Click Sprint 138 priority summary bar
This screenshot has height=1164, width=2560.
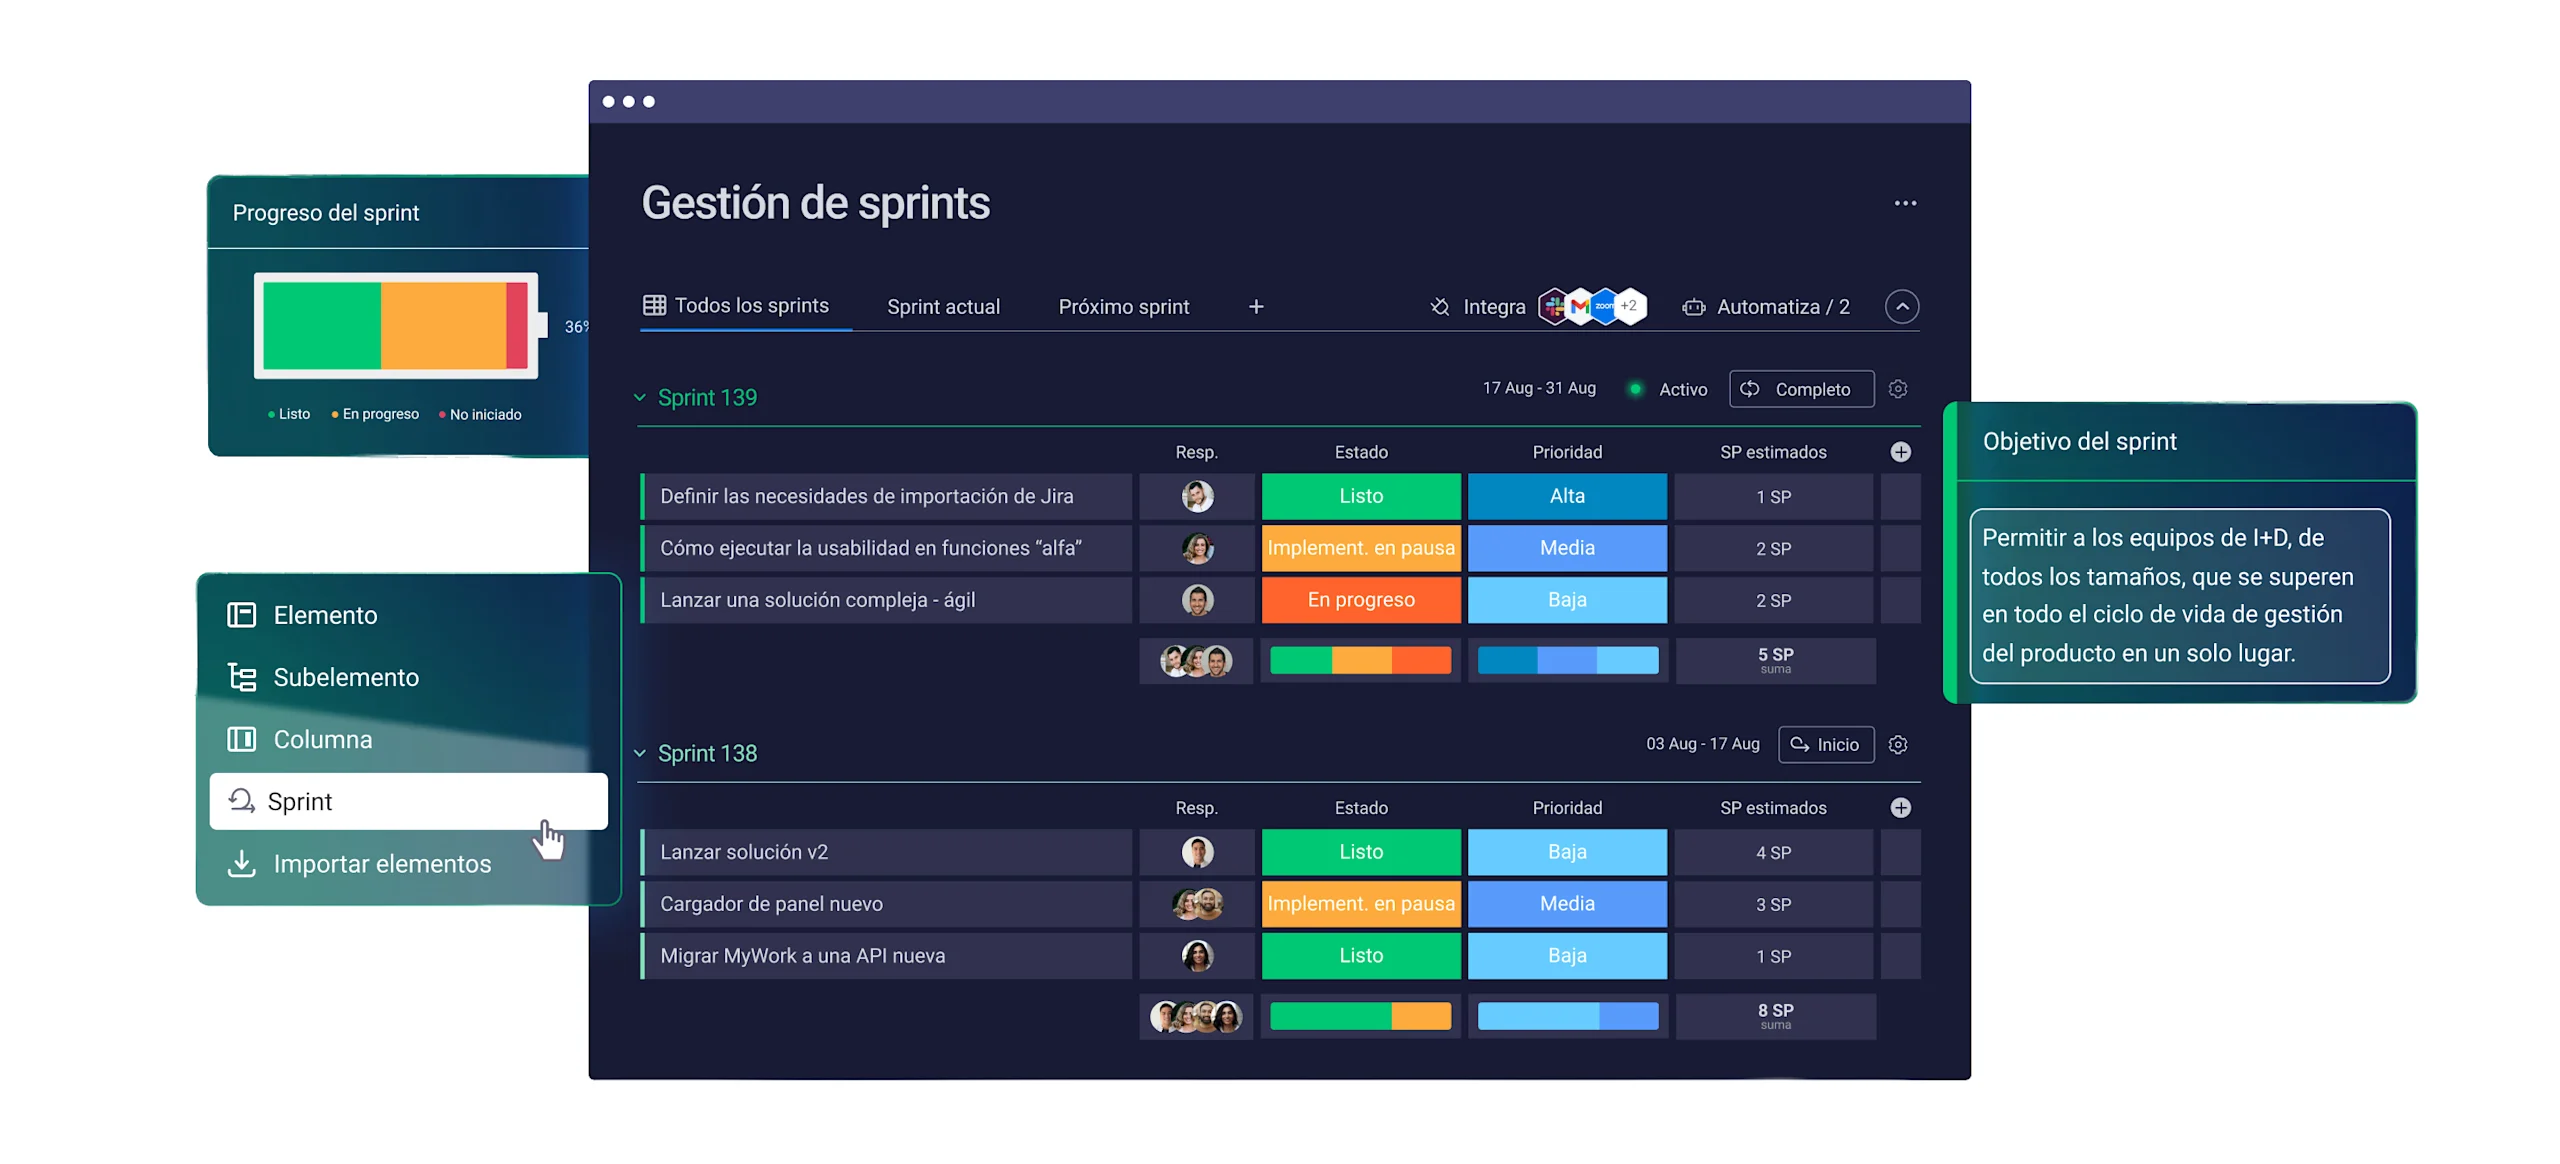[x=1567, y=1017]
